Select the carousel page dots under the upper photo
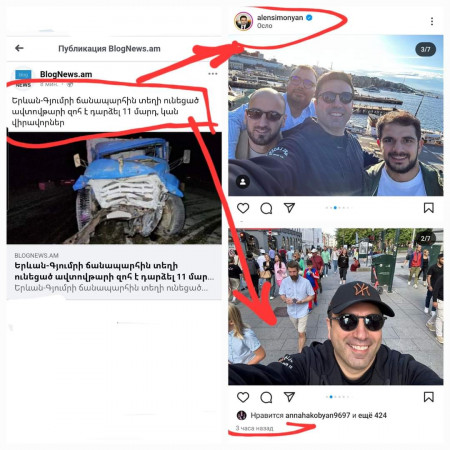This screenshot has height=450, width=450. point(337,208)
